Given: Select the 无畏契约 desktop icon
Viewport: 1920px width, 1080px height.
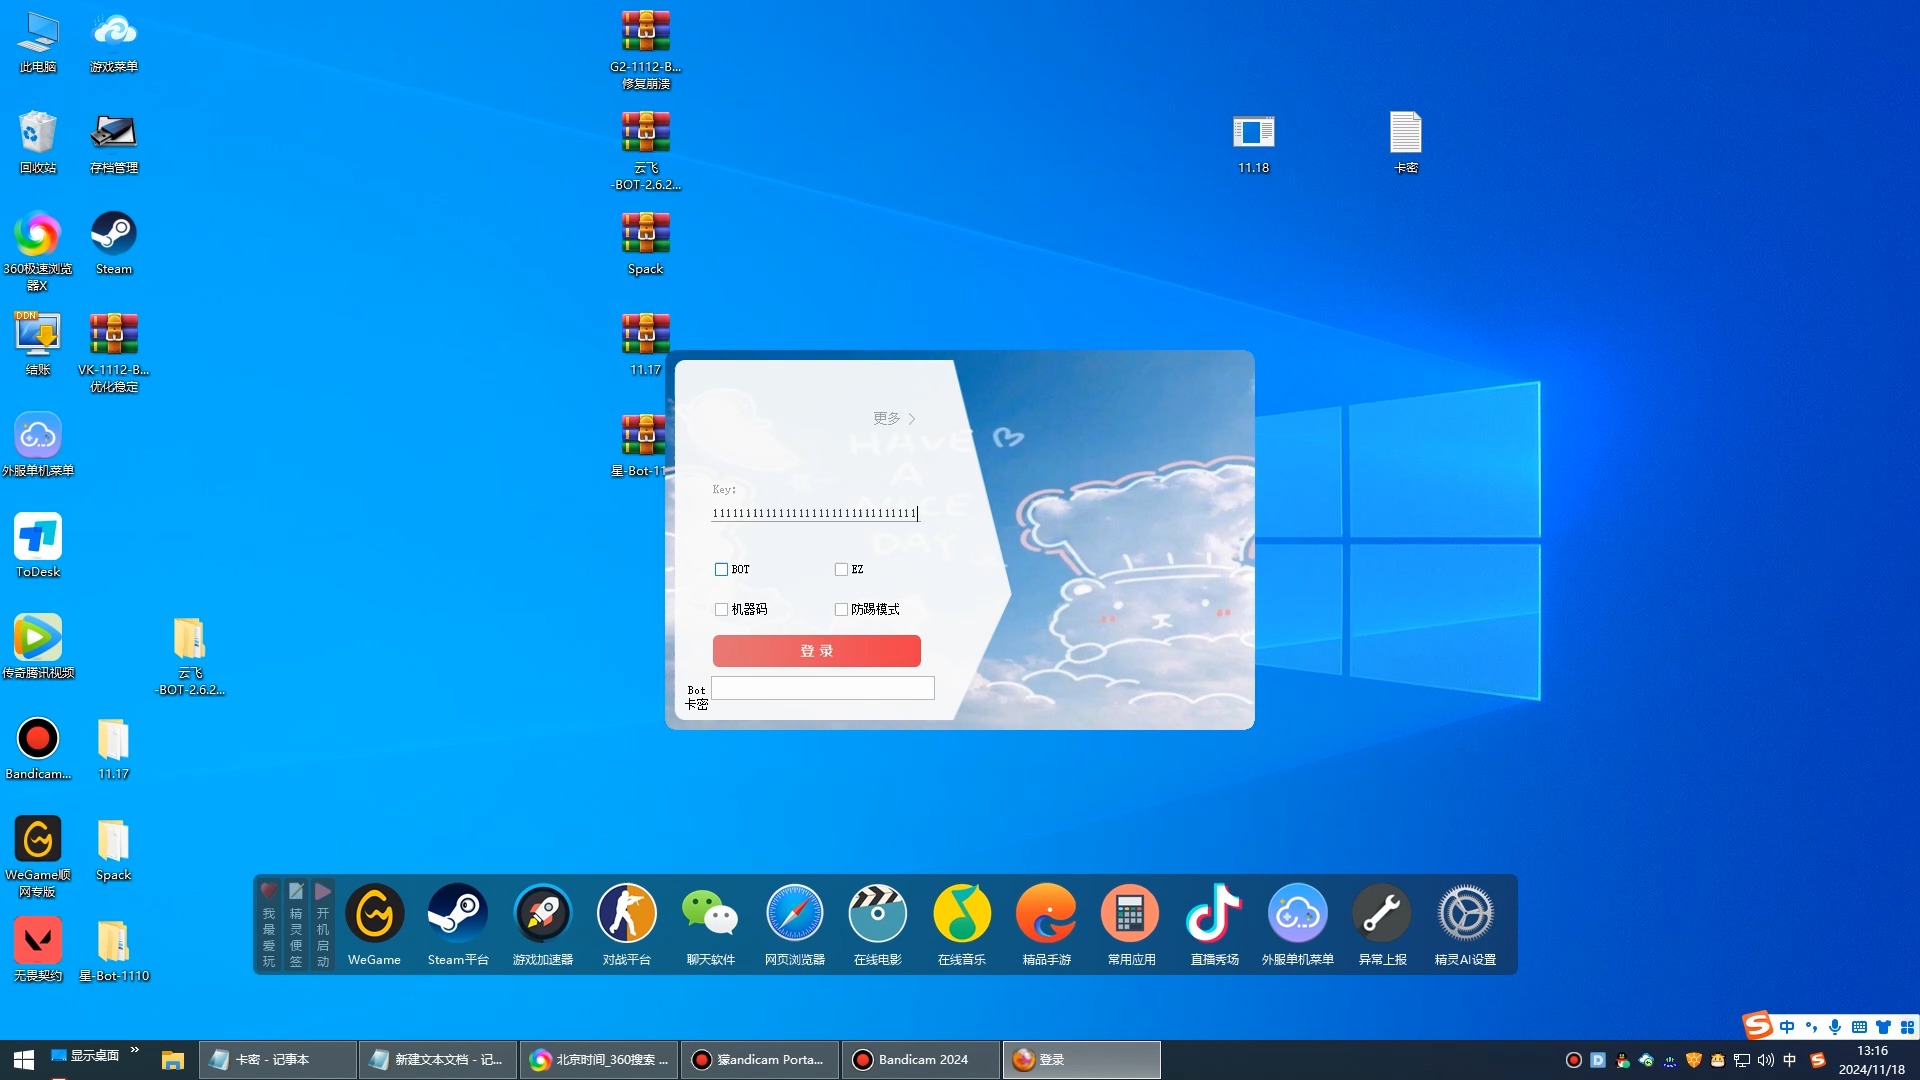Looking at the screenshot, I should [x=38, y=950].
